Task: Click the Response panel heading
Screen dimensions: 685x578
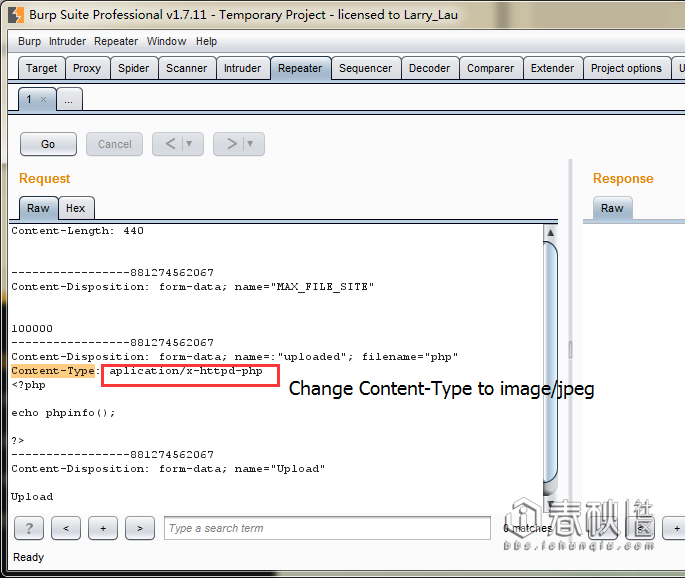Action: [x=623, y=178]
